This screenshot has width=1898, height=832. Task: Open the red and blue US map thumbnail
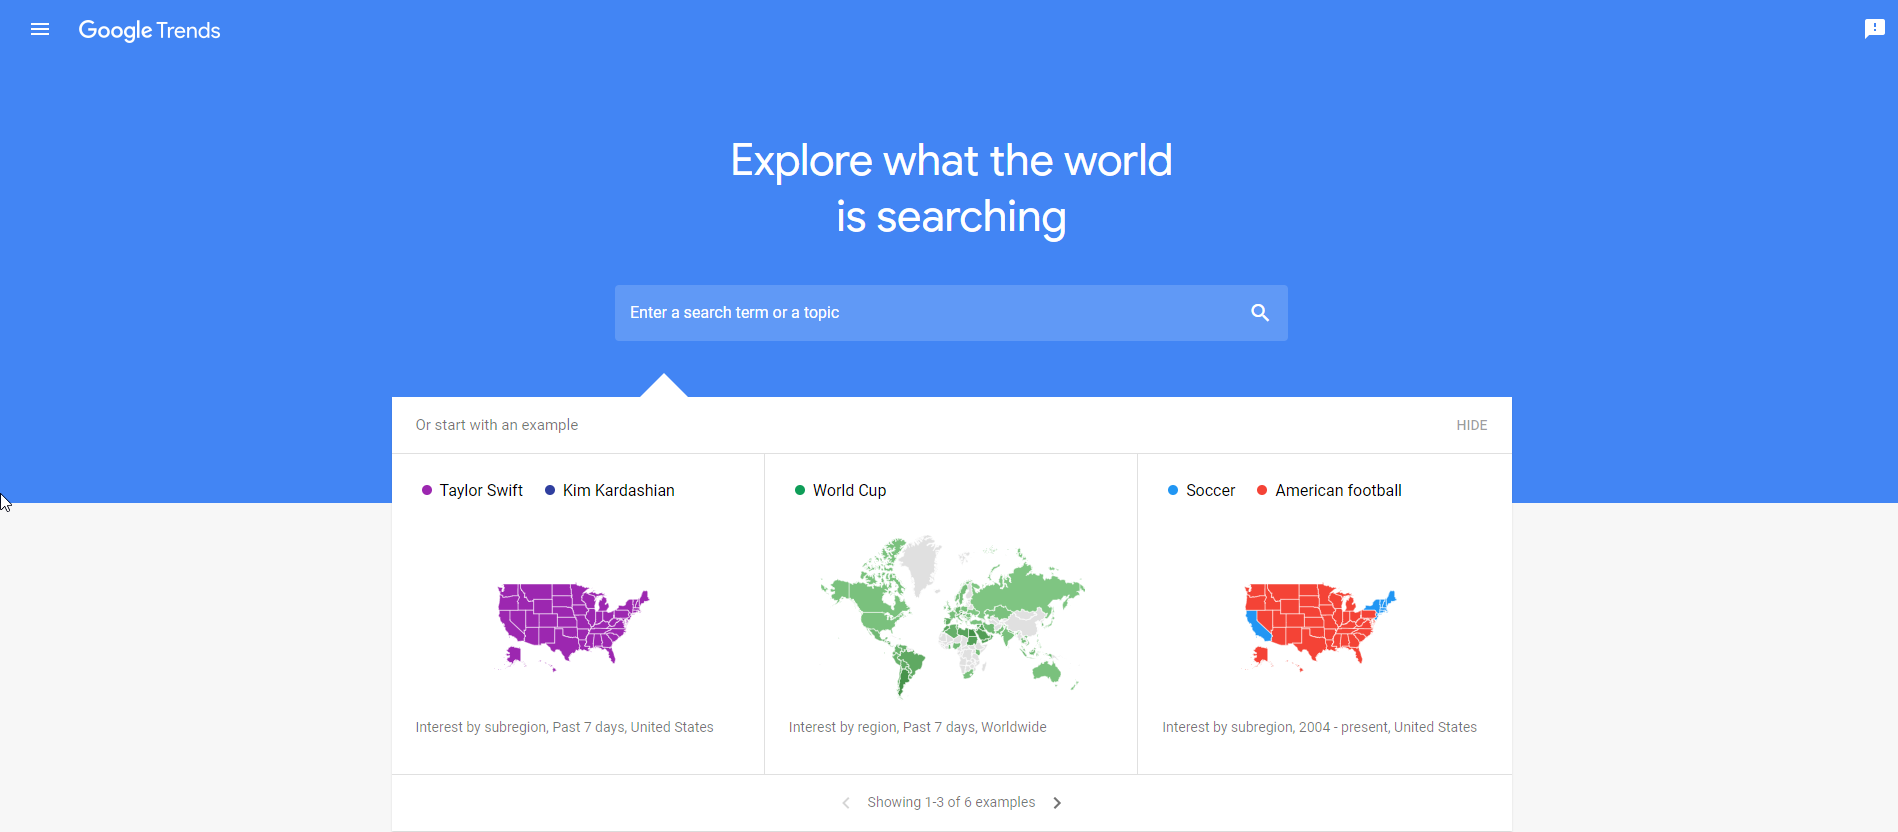[x=1320, y=626]
